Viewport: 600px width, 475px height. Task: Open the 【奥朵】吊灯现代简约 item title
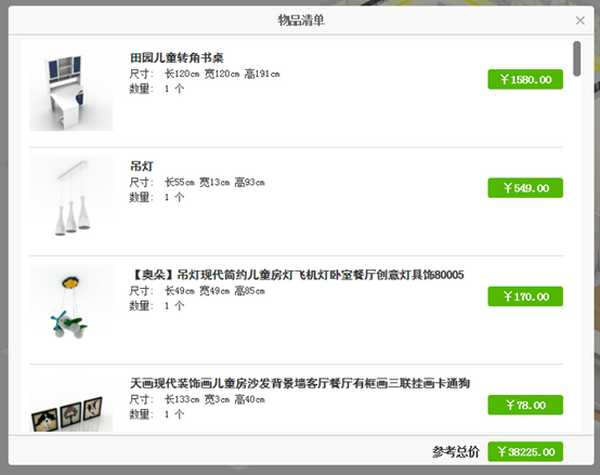(297, 275)
